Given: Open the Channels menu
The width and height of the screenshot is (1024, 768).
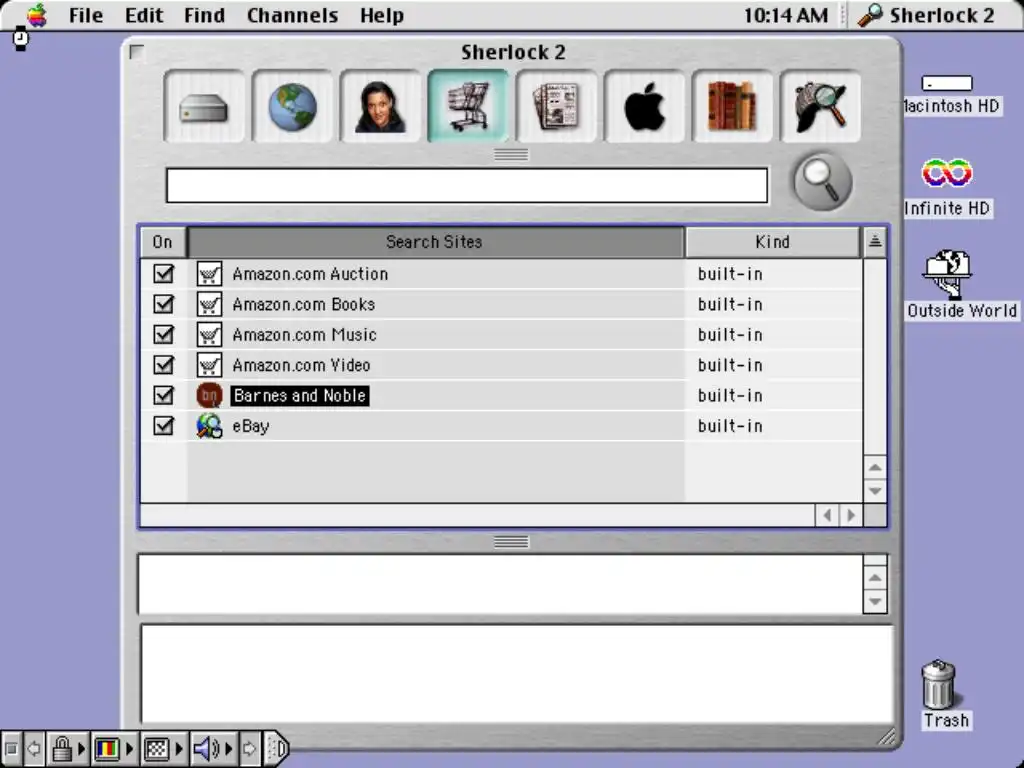Looking at the screenshot, I should [293, 15].
